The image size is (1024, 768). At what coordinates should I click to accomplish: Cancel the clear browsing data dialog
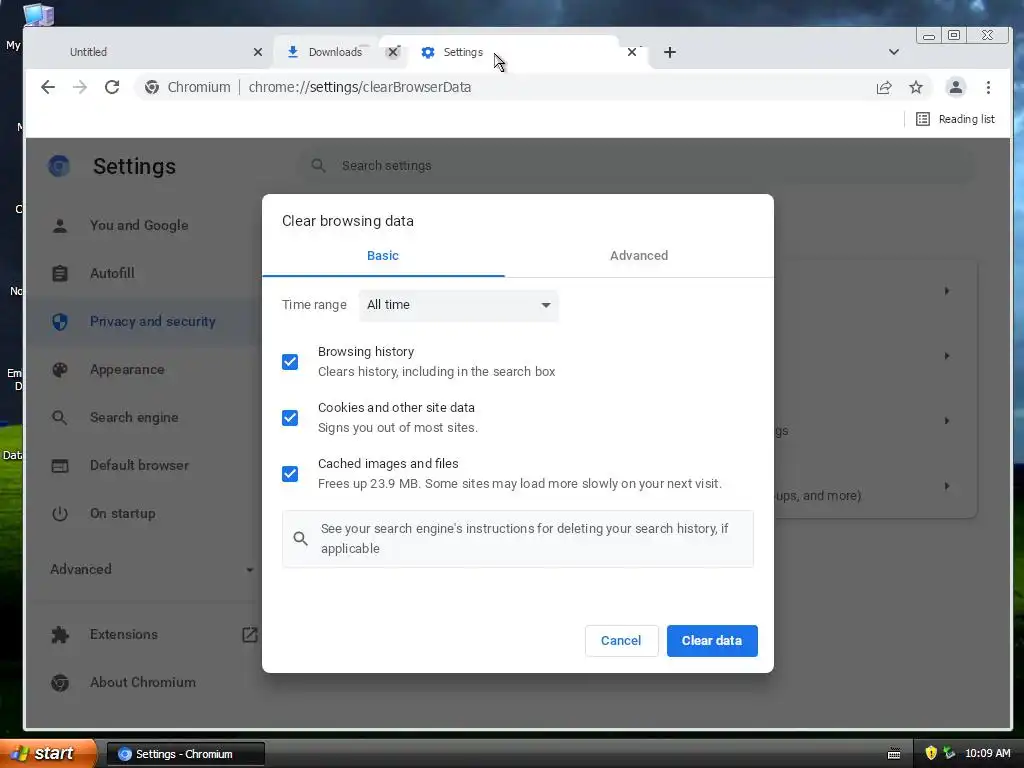(621, 641)
